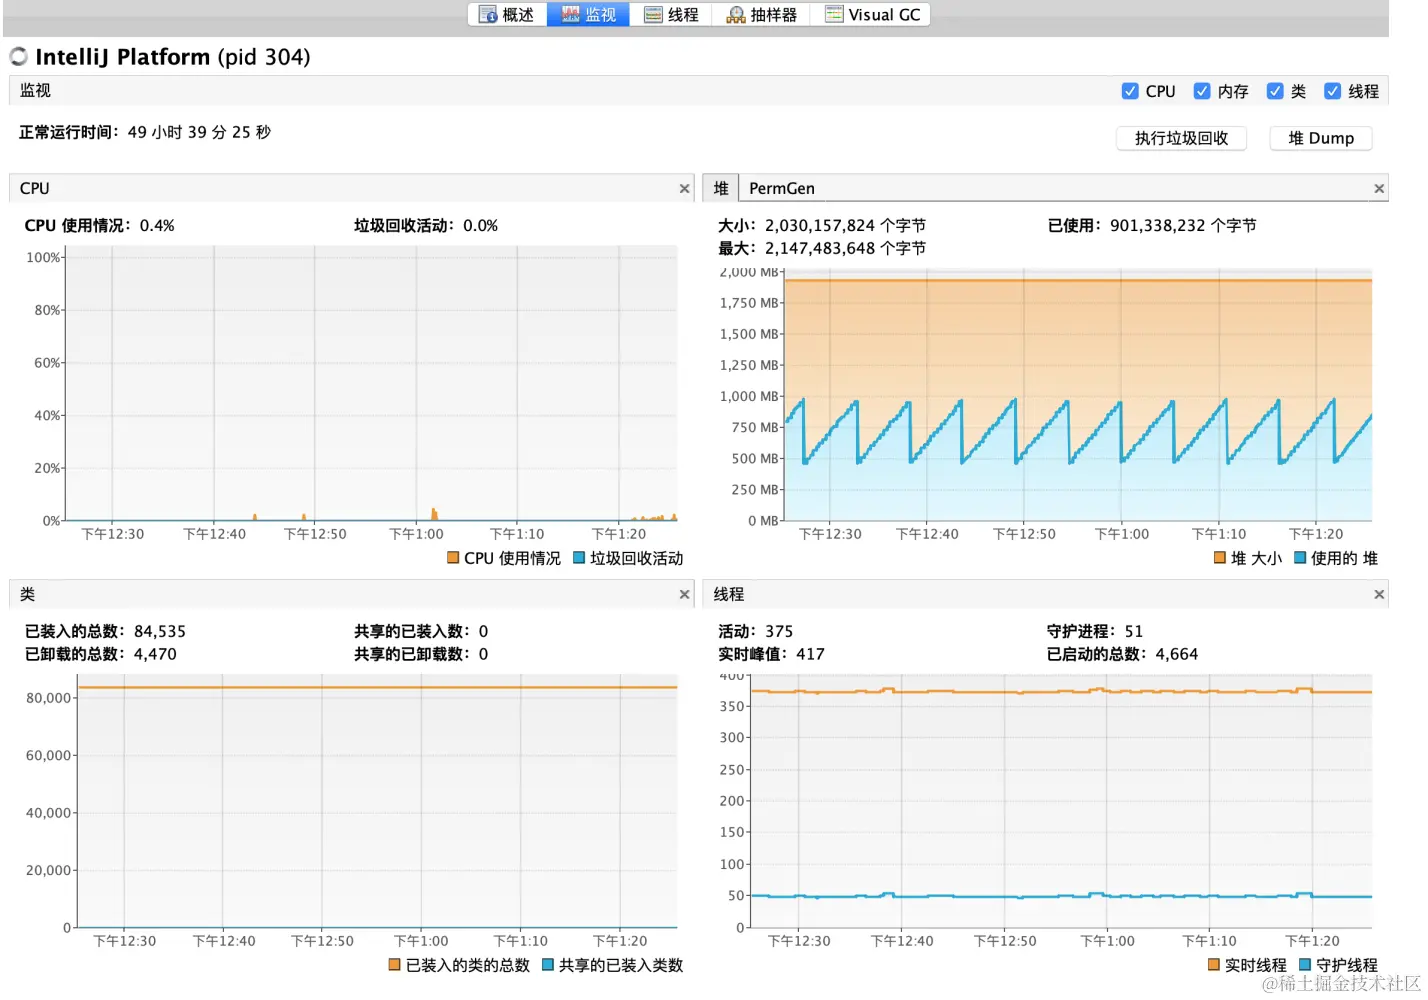The image size is (1428, 1000).
Task: Select the 堆 tab in memory panel
Action: tap(721, 188)
